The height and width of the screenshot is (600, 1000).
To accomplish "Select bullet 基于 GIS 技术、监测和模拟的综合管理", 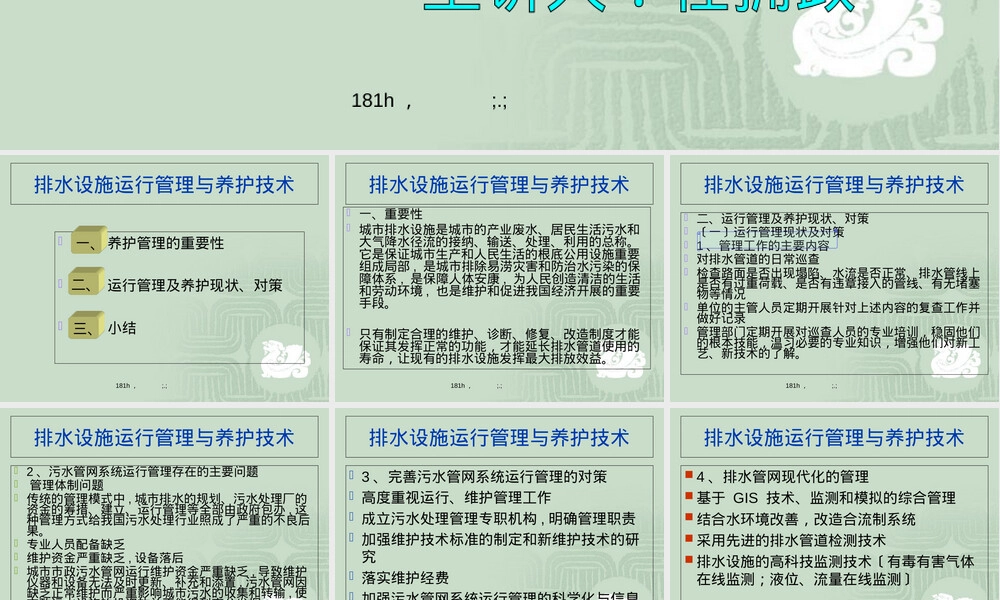I will click(826, 498).
